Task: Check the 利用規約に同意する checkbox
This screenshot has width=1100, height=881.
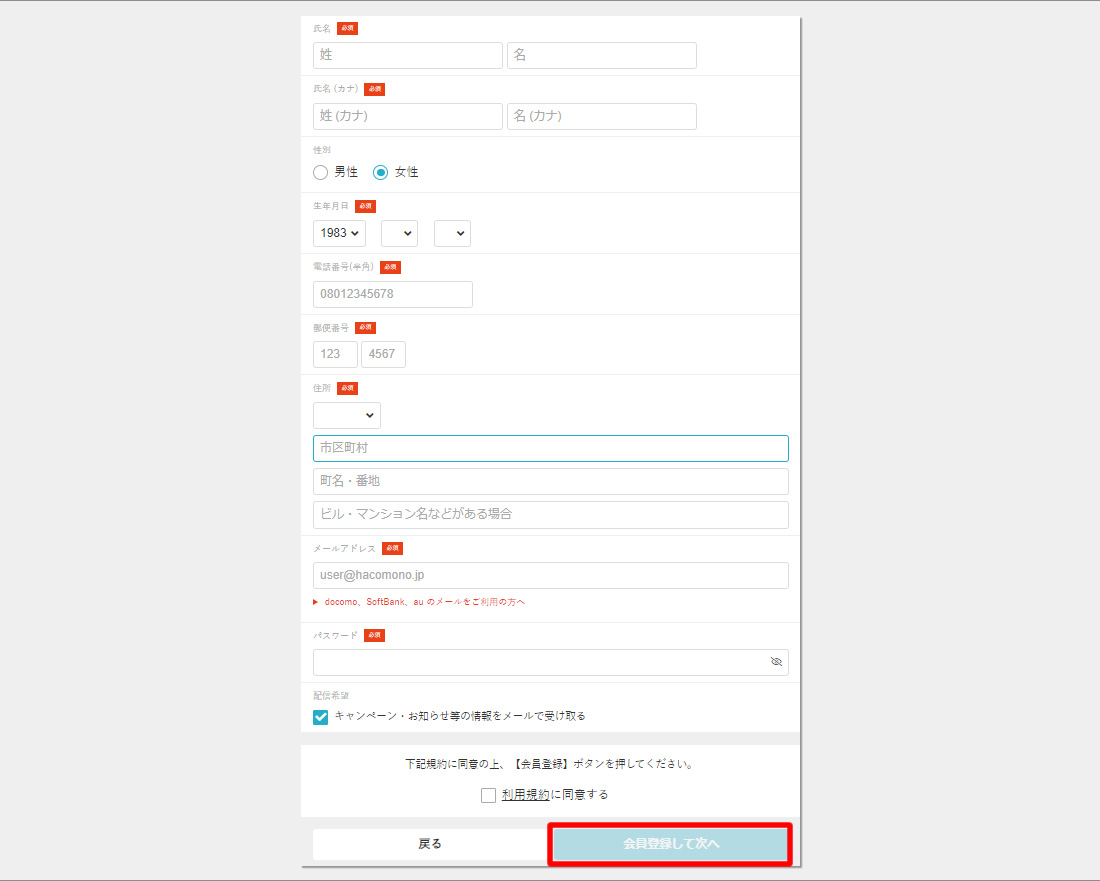Action: pos(488,795)
